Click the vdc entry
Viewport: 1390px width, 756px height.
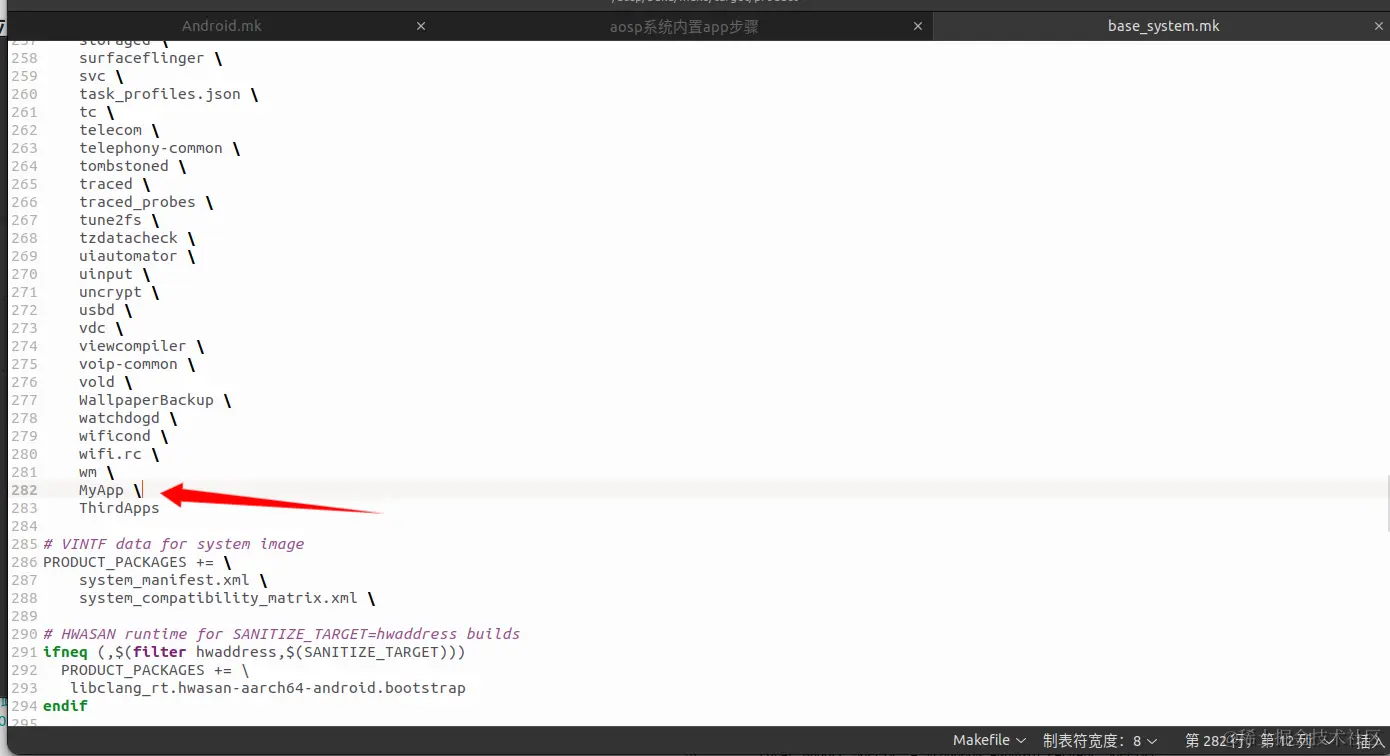coord(92,328)
